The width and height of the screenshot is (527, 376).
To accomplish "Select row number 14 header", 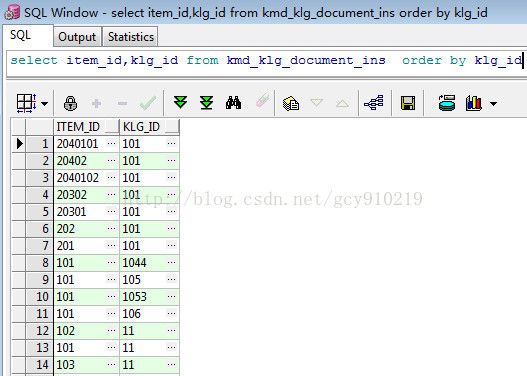I will pyautogui.click(x=39, y=365).
